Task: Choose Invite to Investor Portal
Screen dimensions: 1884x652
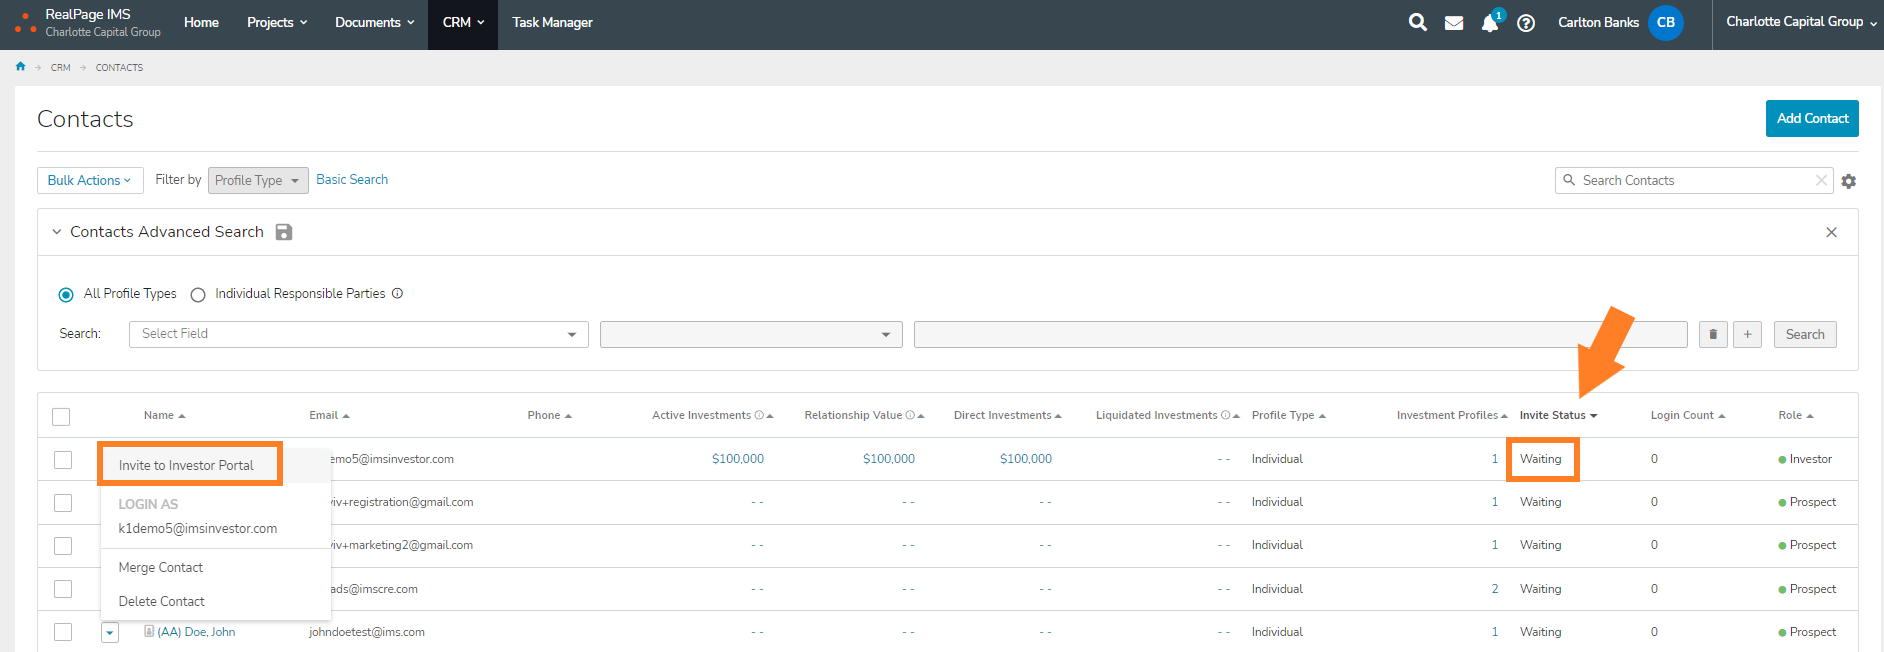Action: (186, 465)
